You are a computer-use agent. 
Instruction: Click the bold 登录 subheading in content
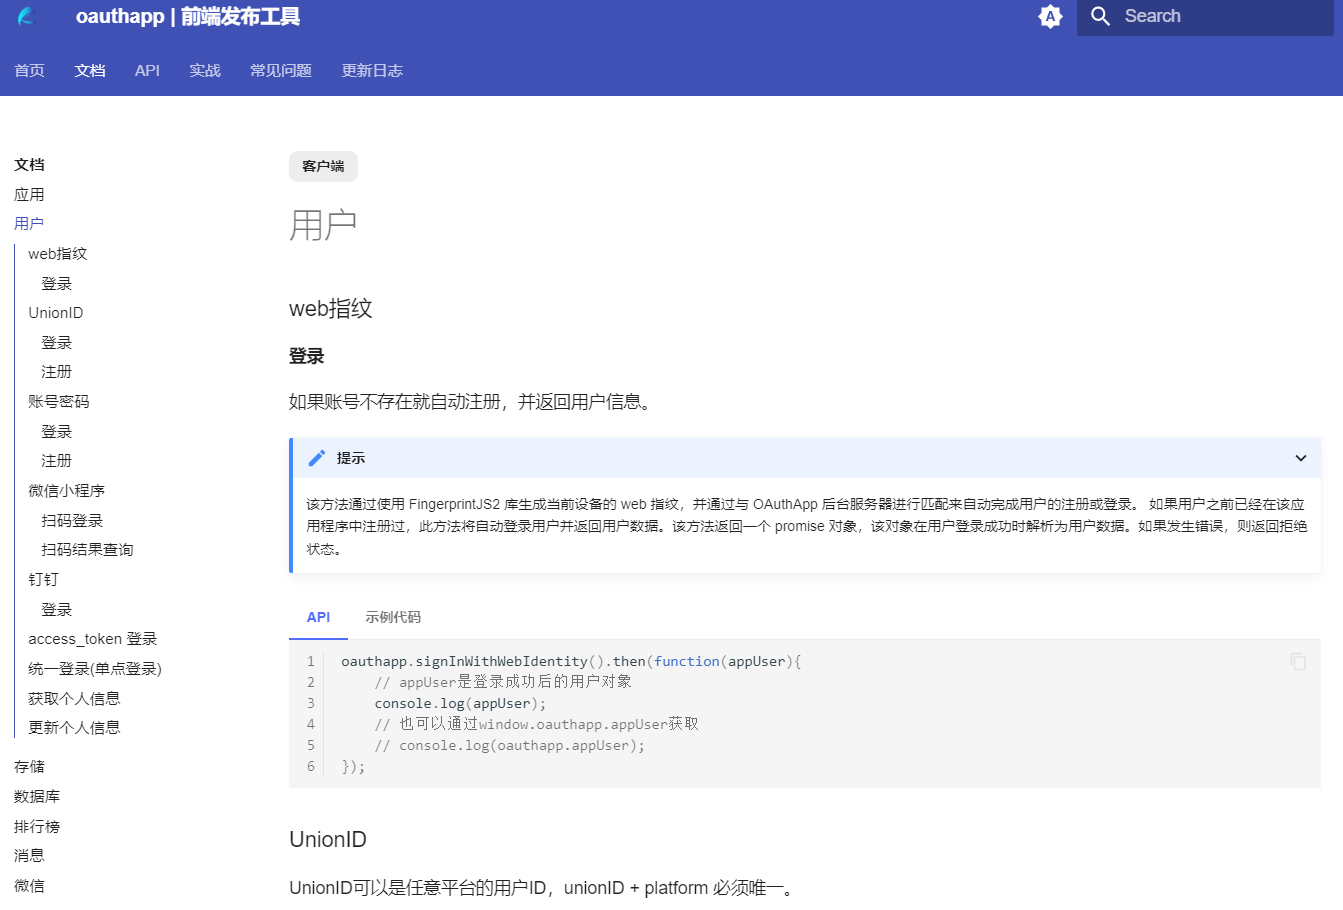click(x=306, y=356)
